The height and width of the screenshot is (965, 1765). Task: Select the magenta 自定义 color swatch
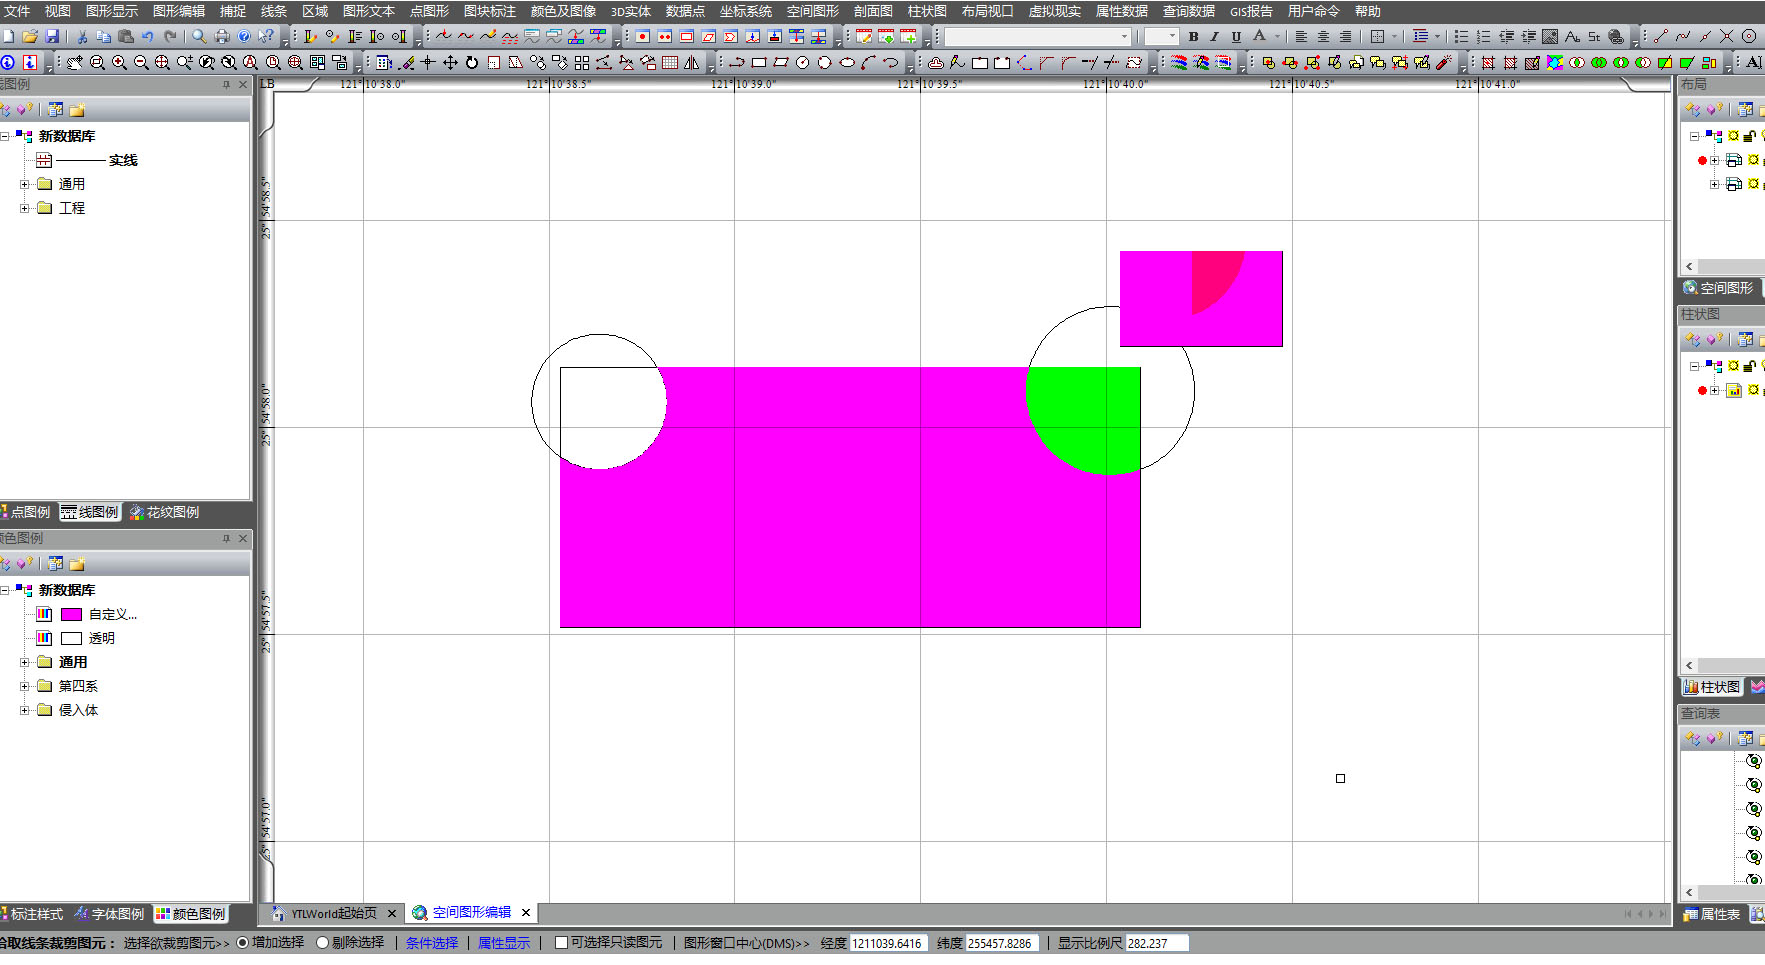[71, 614]
